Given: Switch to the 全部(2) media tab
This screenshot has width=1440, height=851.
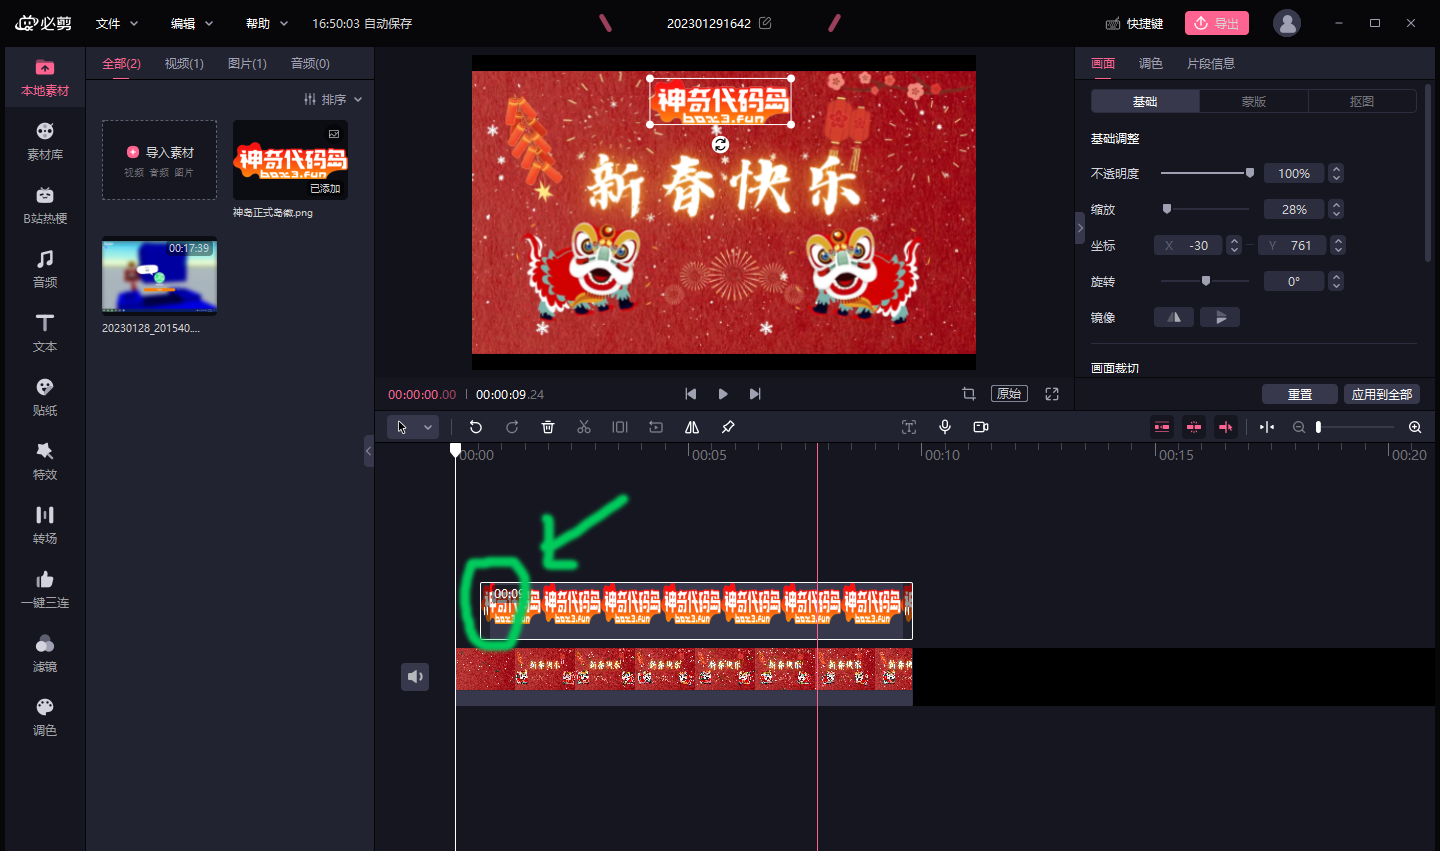Looking at the screenshot, I should (121, 64).
